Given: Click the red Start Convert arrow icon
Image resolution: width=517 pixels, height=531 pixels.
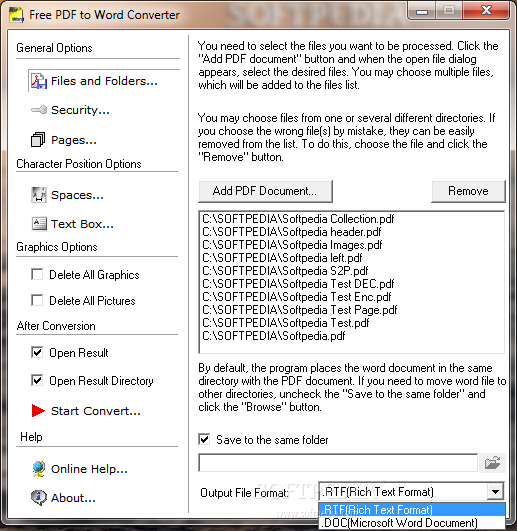Looking at the screenshot, I should tap(38, 411).
